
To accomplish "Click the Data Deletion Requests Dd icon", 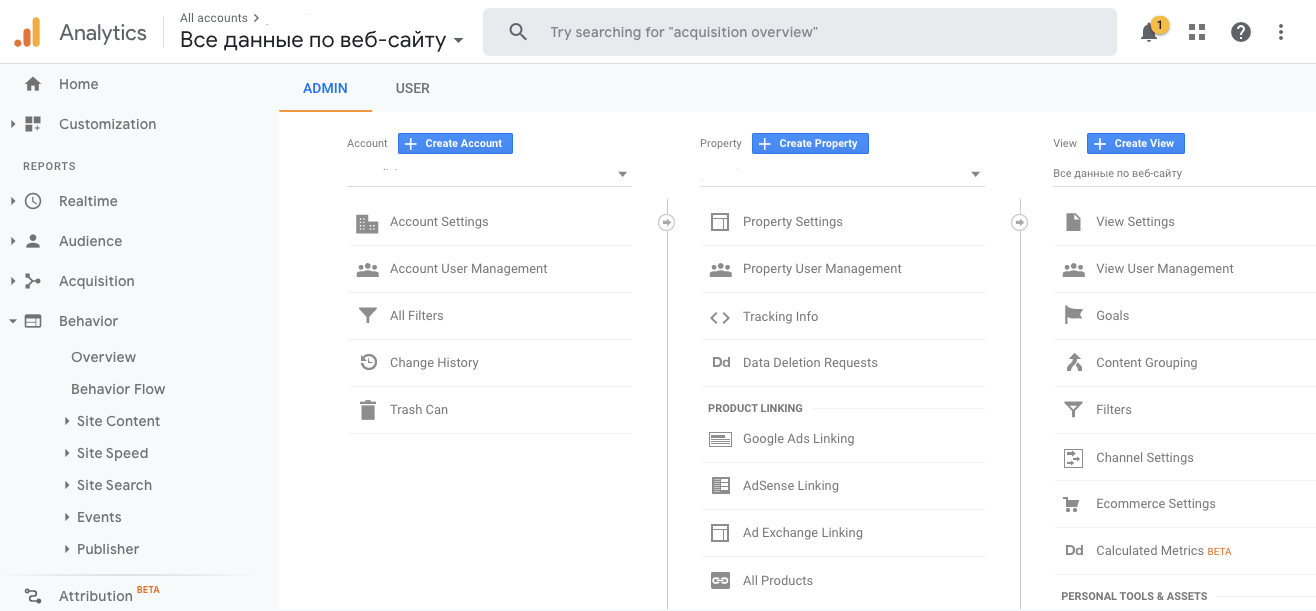I will [721, 363].
